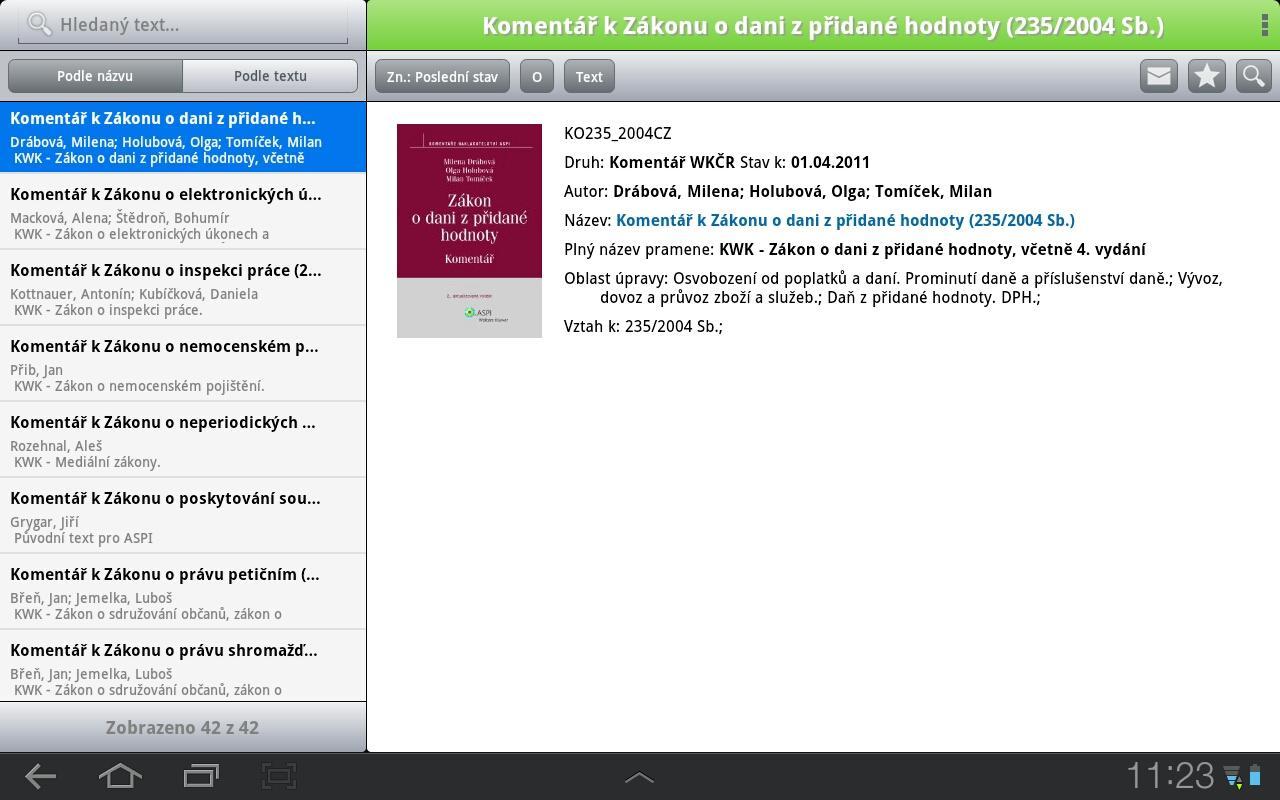The image size is (1280, 800).
Task: Open search via the magnifier toolbar icon
Action: coord(1253,74)
